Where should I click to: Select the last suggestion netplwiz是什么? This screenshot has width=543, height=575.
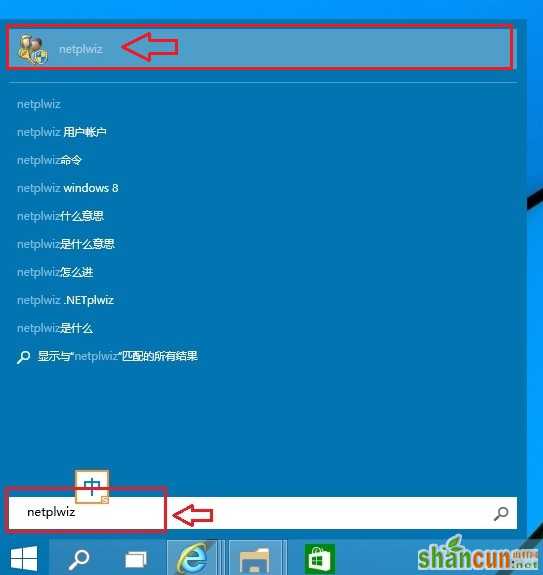(55, 328)
